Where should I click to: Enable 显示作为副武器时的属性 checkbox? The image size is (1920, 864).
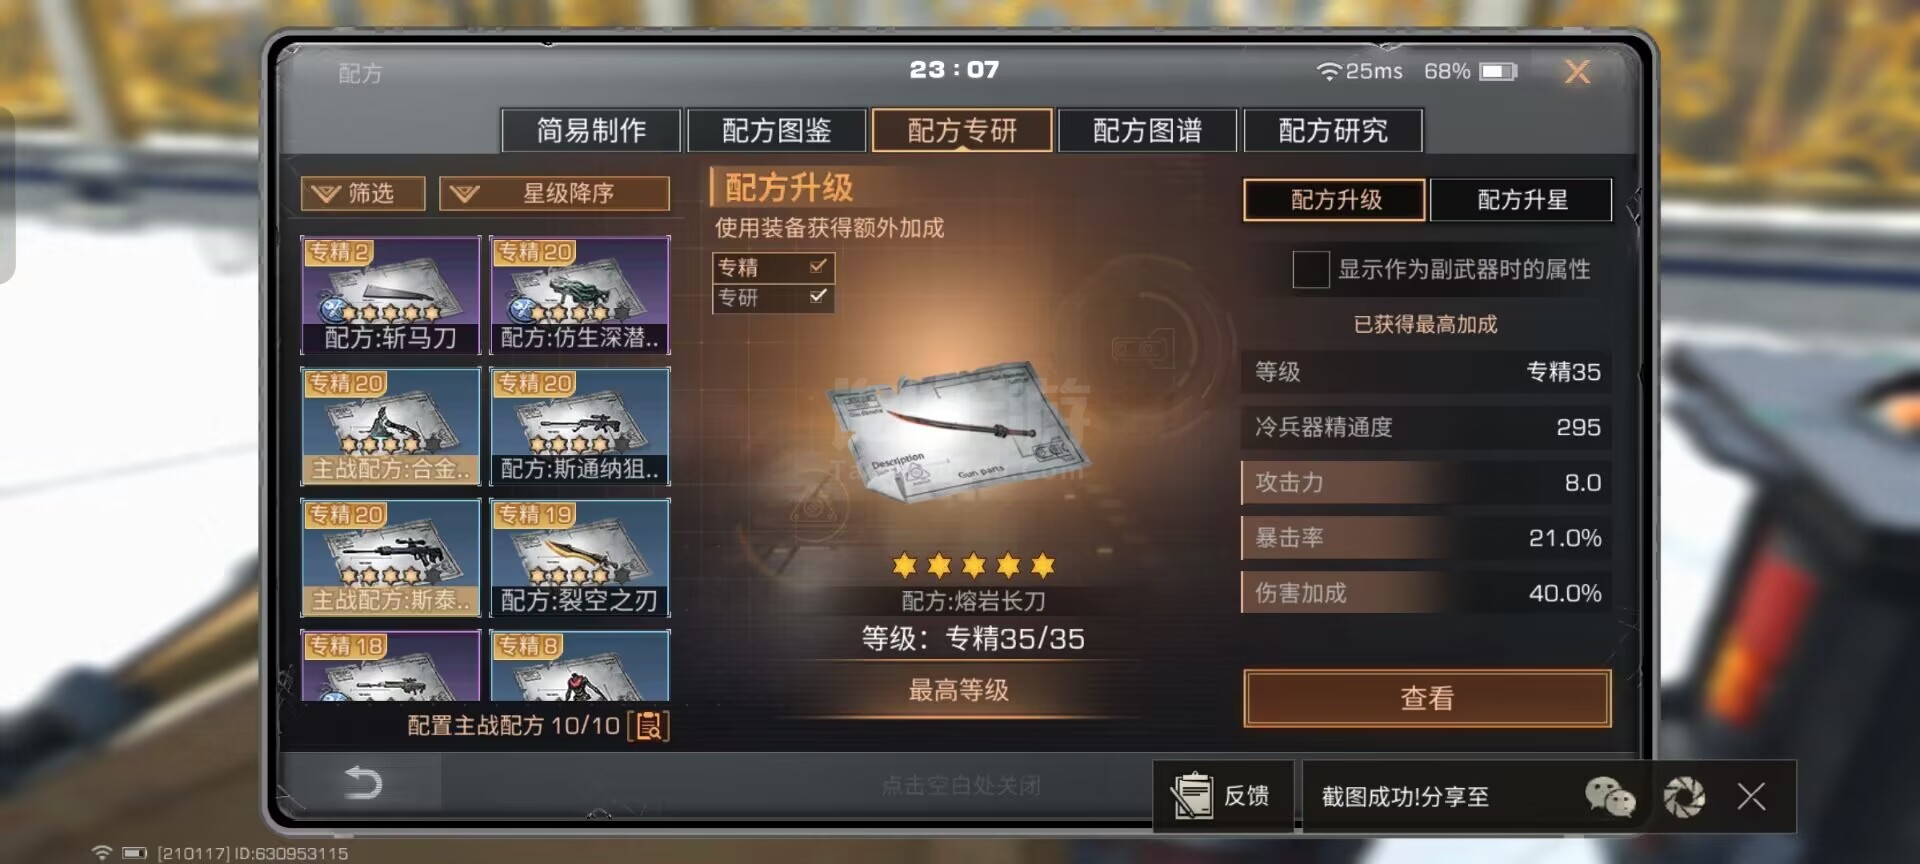coord(1310,269)
